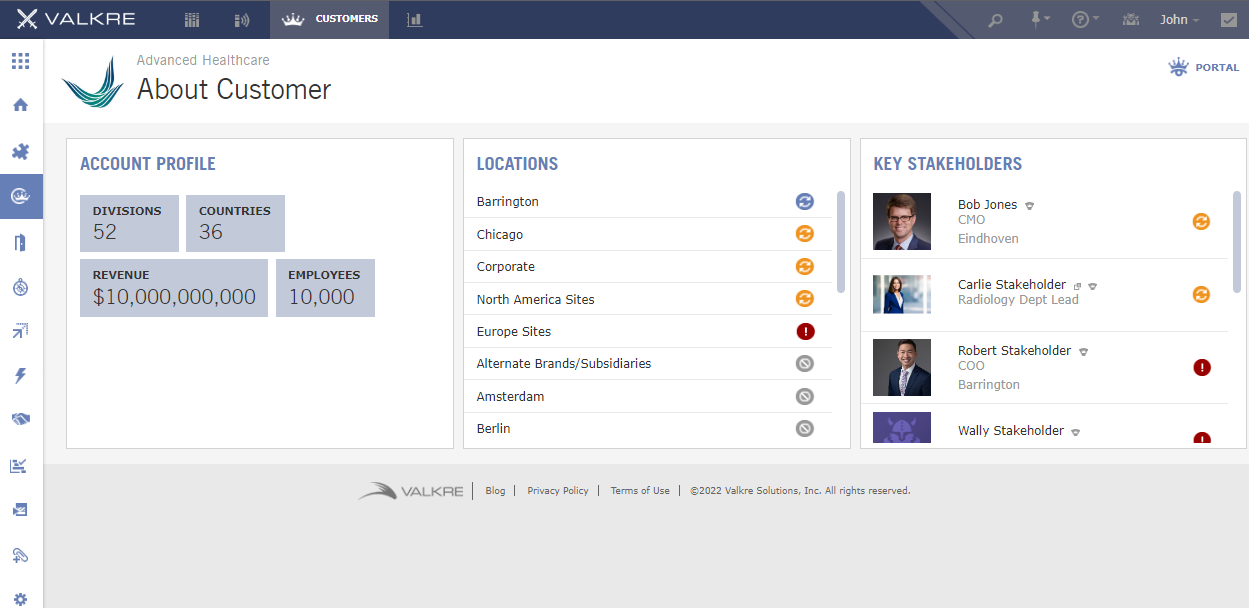Click the door-shaped sidebar icon
Viewport: 1249px width, 608px height.
(x=20, y=243)
